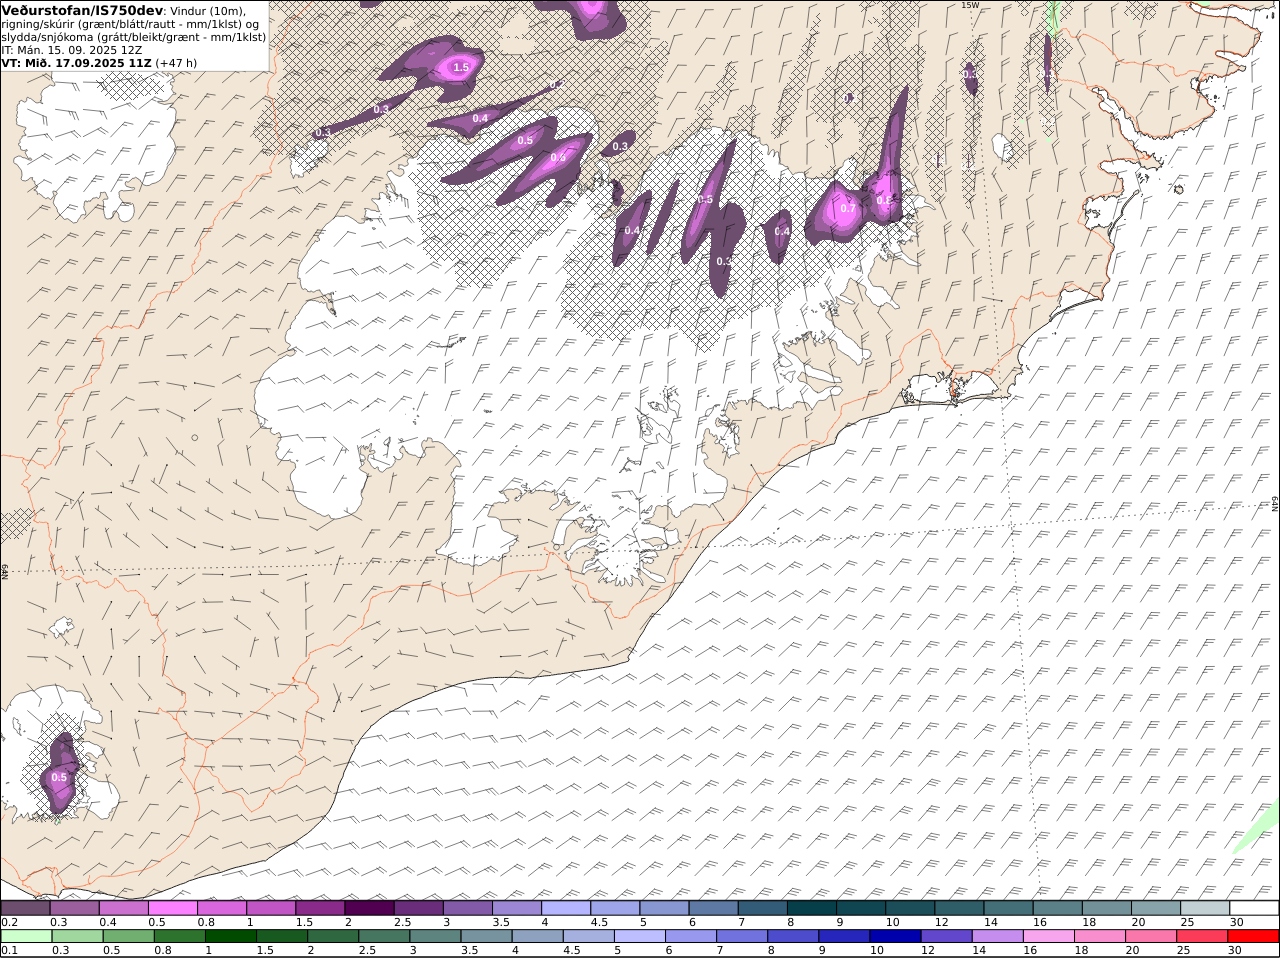Click the number 20 under the lower legend row
The image size is (1280, 958).
[x=1132, y=951]
